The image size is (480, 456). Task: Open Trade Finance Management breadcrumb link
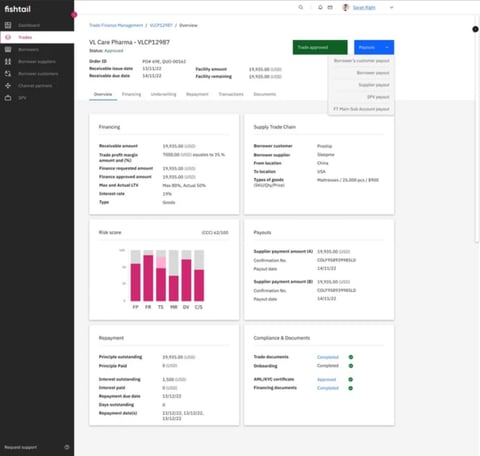point(116,25)
